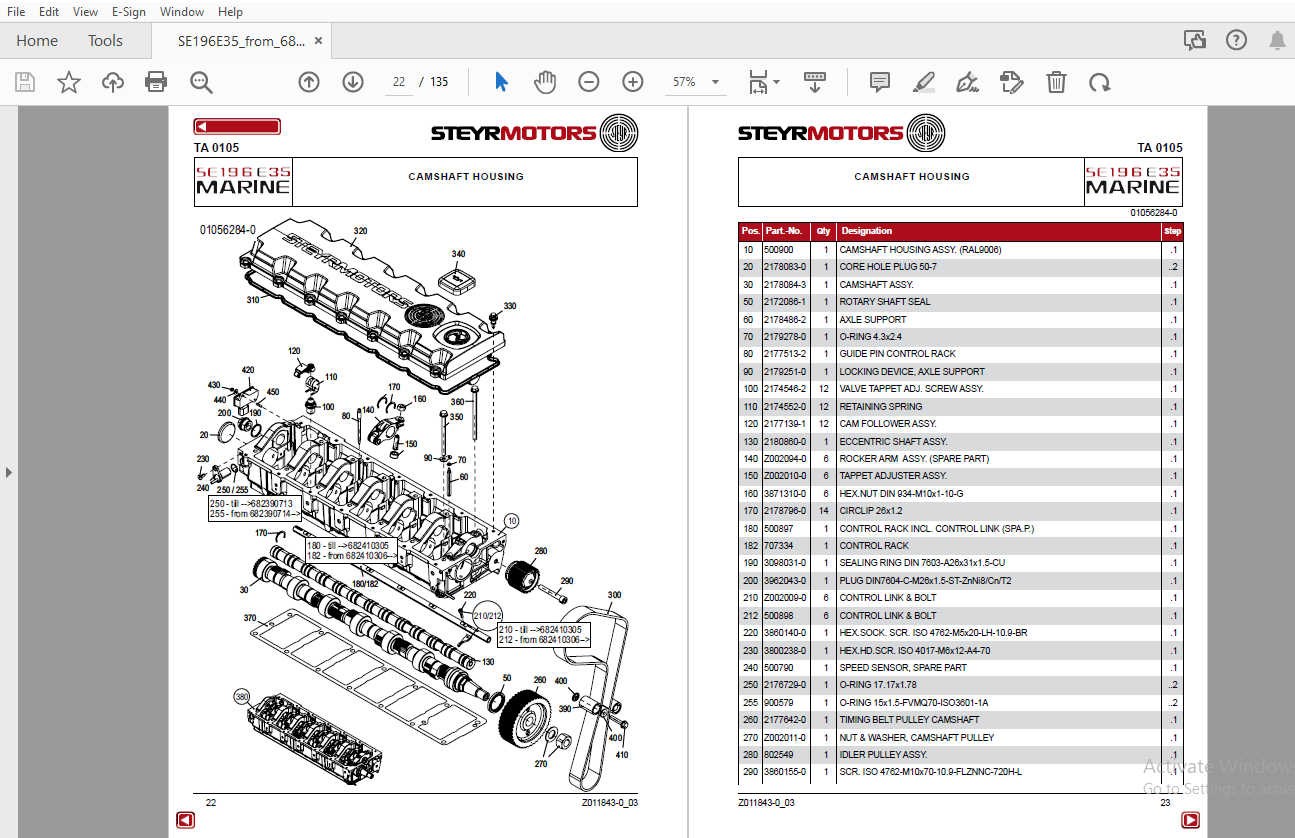Open the zoom level dropdown at 57%
The width and height of the screenshot is (1295, 838).
715,82
